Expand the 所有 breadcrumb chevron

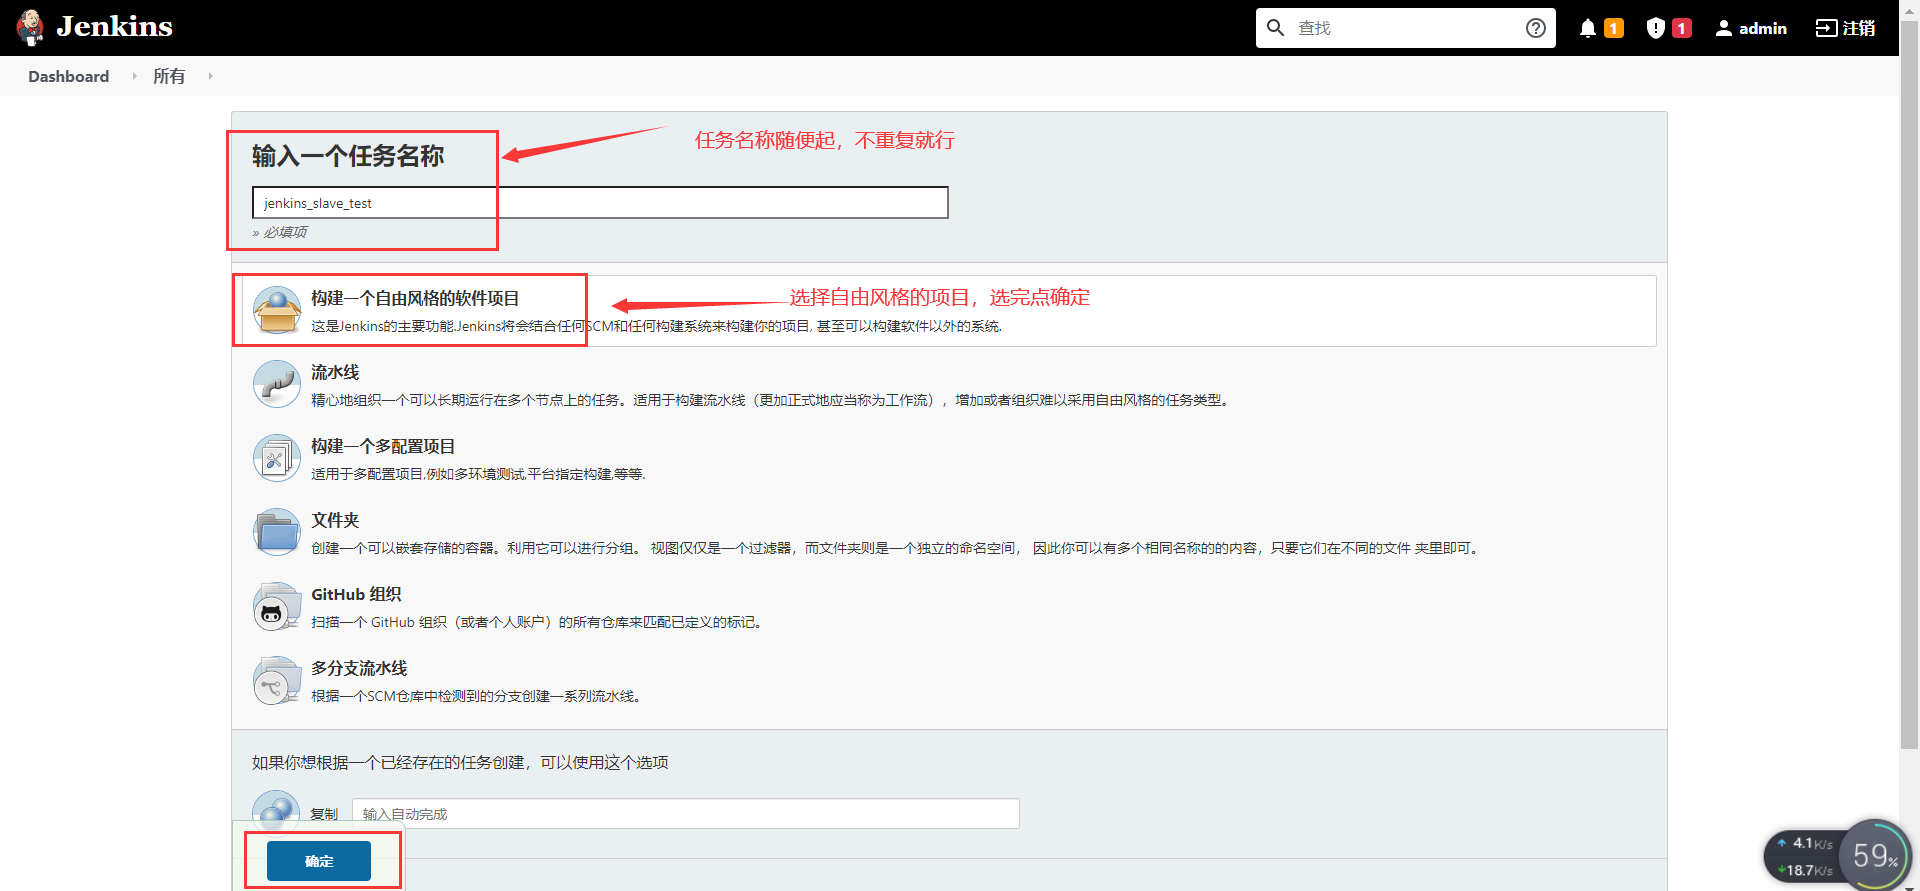tap(210, 76)
